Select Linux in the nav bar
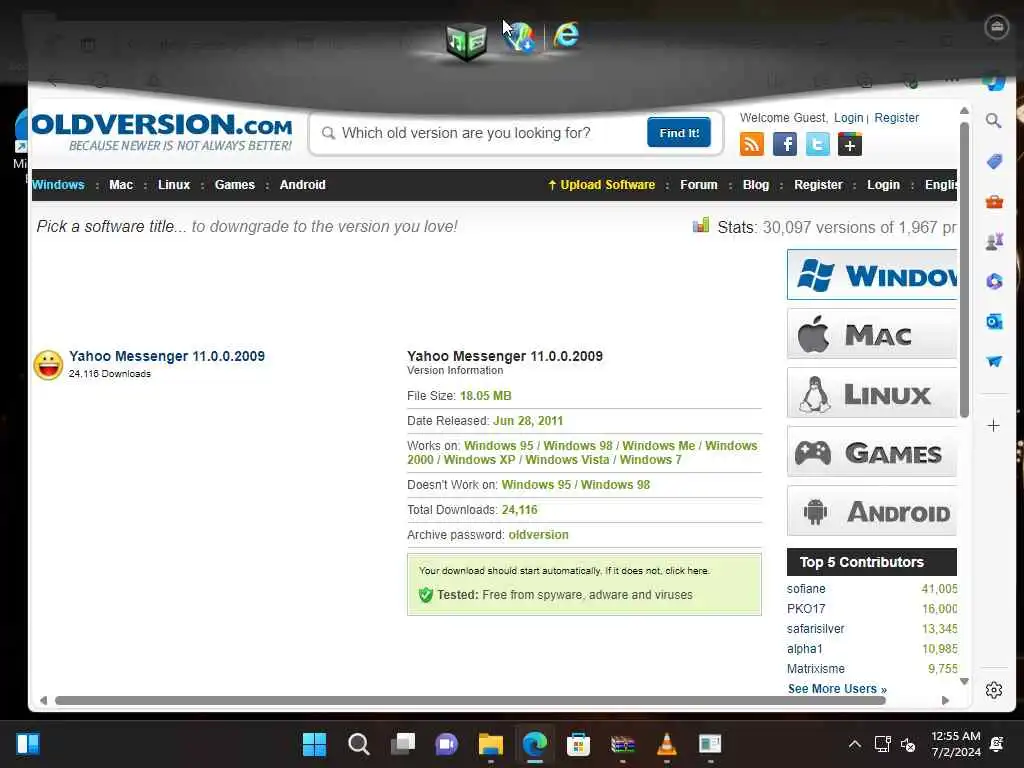This screenshot has height=768, width=1024. [x=174, y=185]
